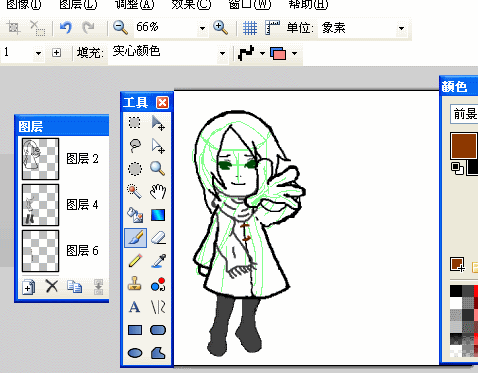Select the Color Picker eyedropper tool

click(x=158, y=261)
